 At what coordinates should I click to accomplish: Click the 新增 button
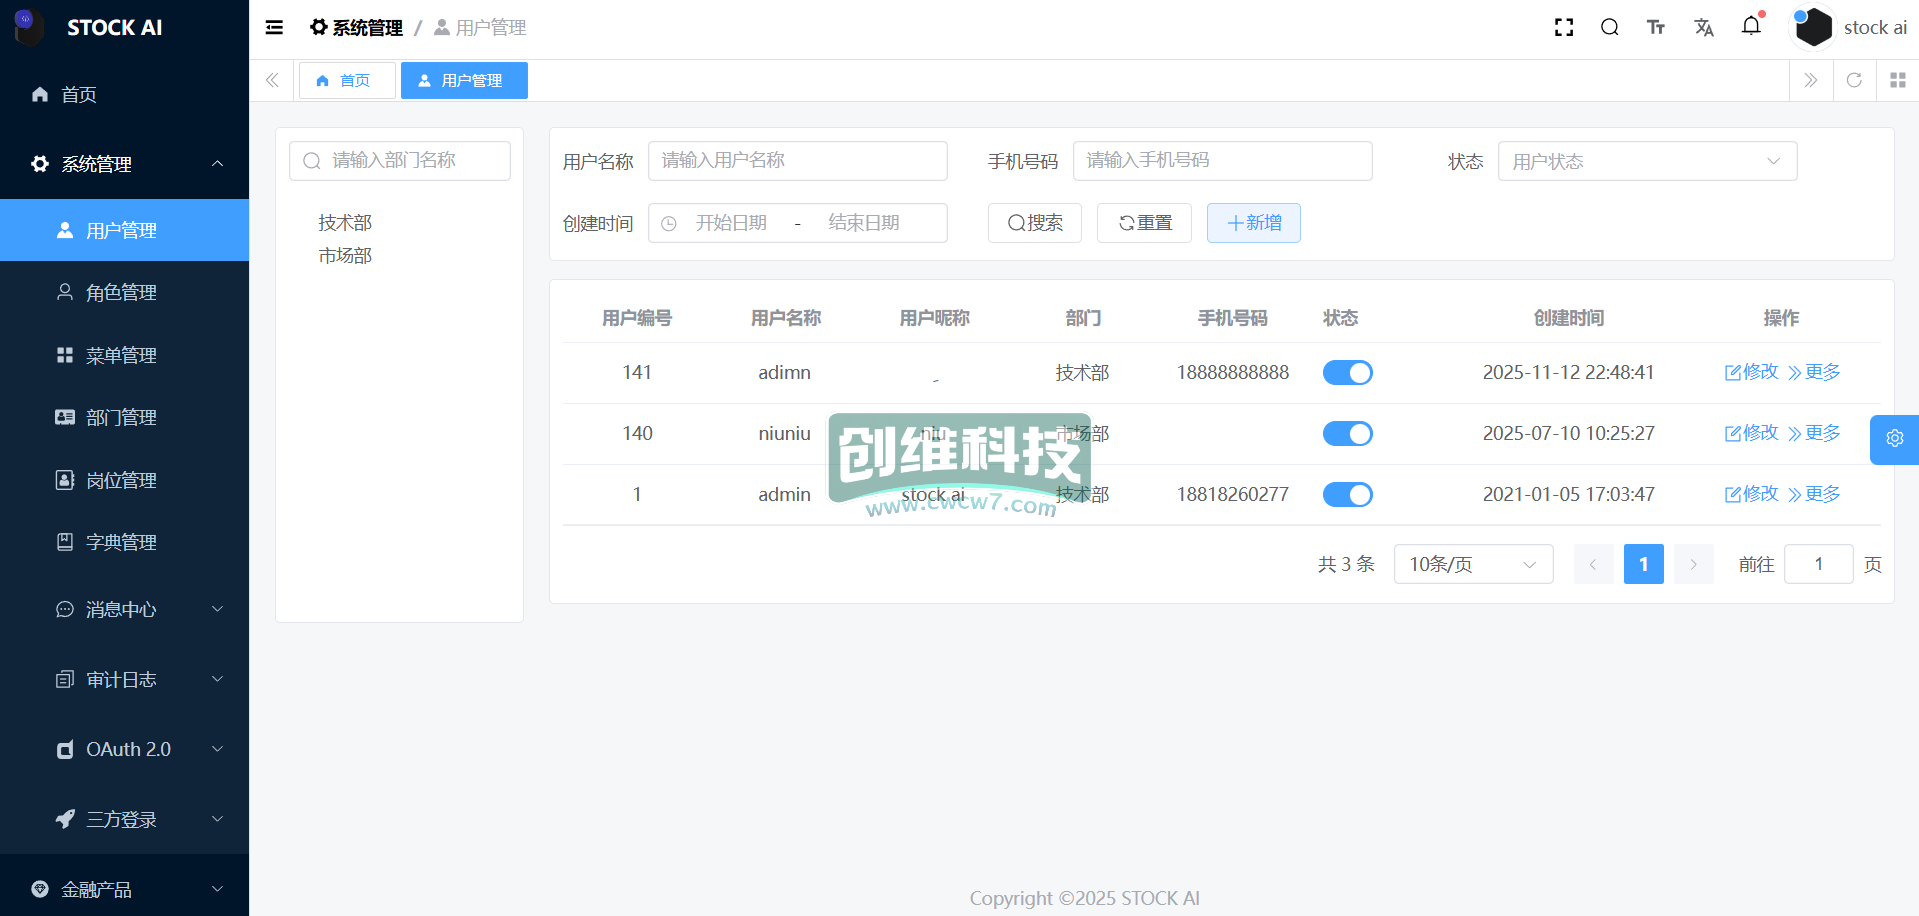click(1253, 223)
